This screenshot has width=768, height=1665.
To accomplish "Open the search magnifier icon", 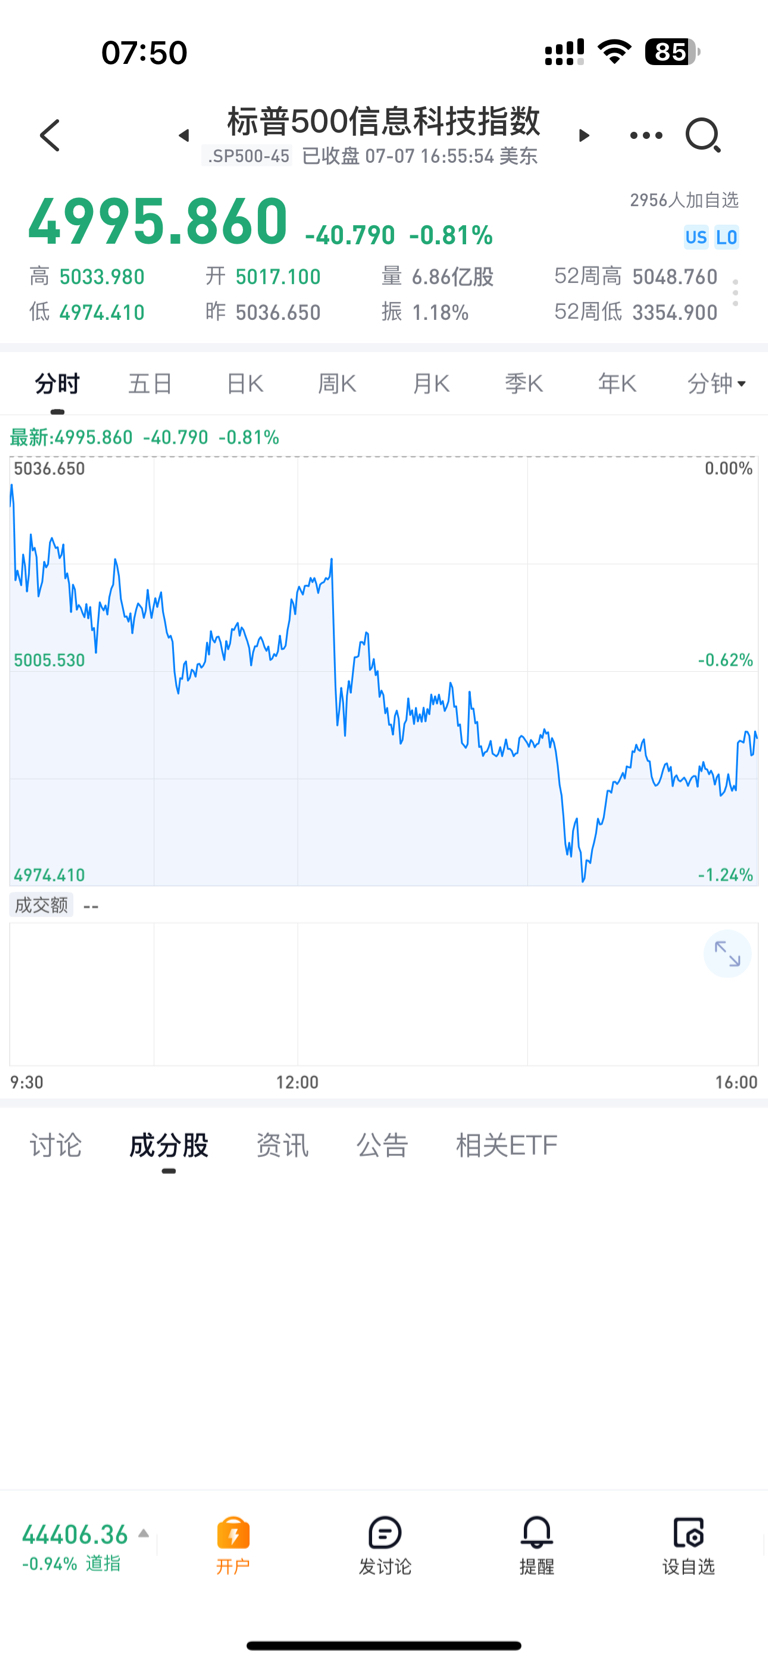I will [x=703, y=135].
